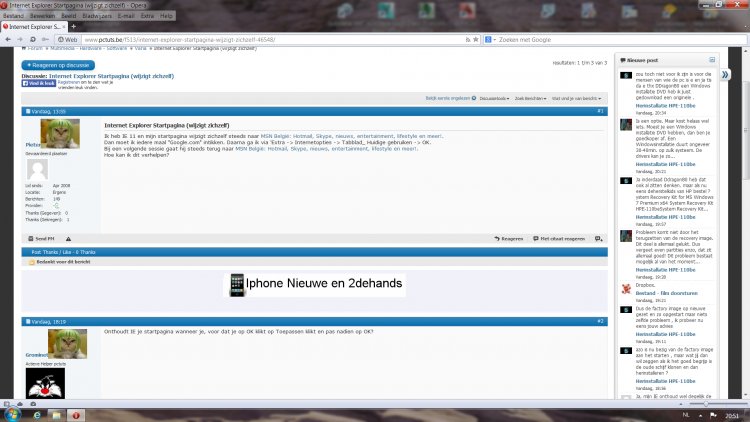
Task: Open the Iphone Nieuwe en 2dehands banner
Action: coord(315,285)
